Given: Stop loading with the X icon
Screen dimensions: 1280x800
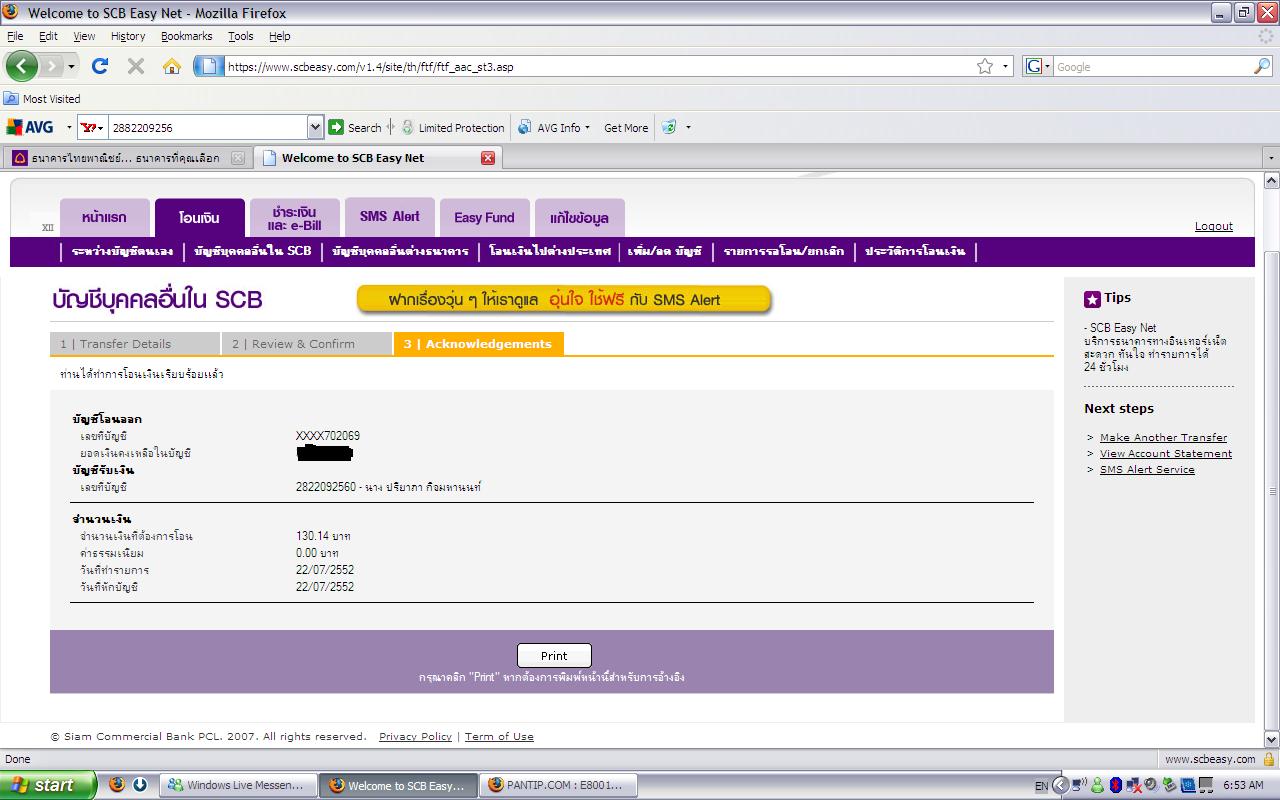Looking at the screenshot, I should pos(136,66).
